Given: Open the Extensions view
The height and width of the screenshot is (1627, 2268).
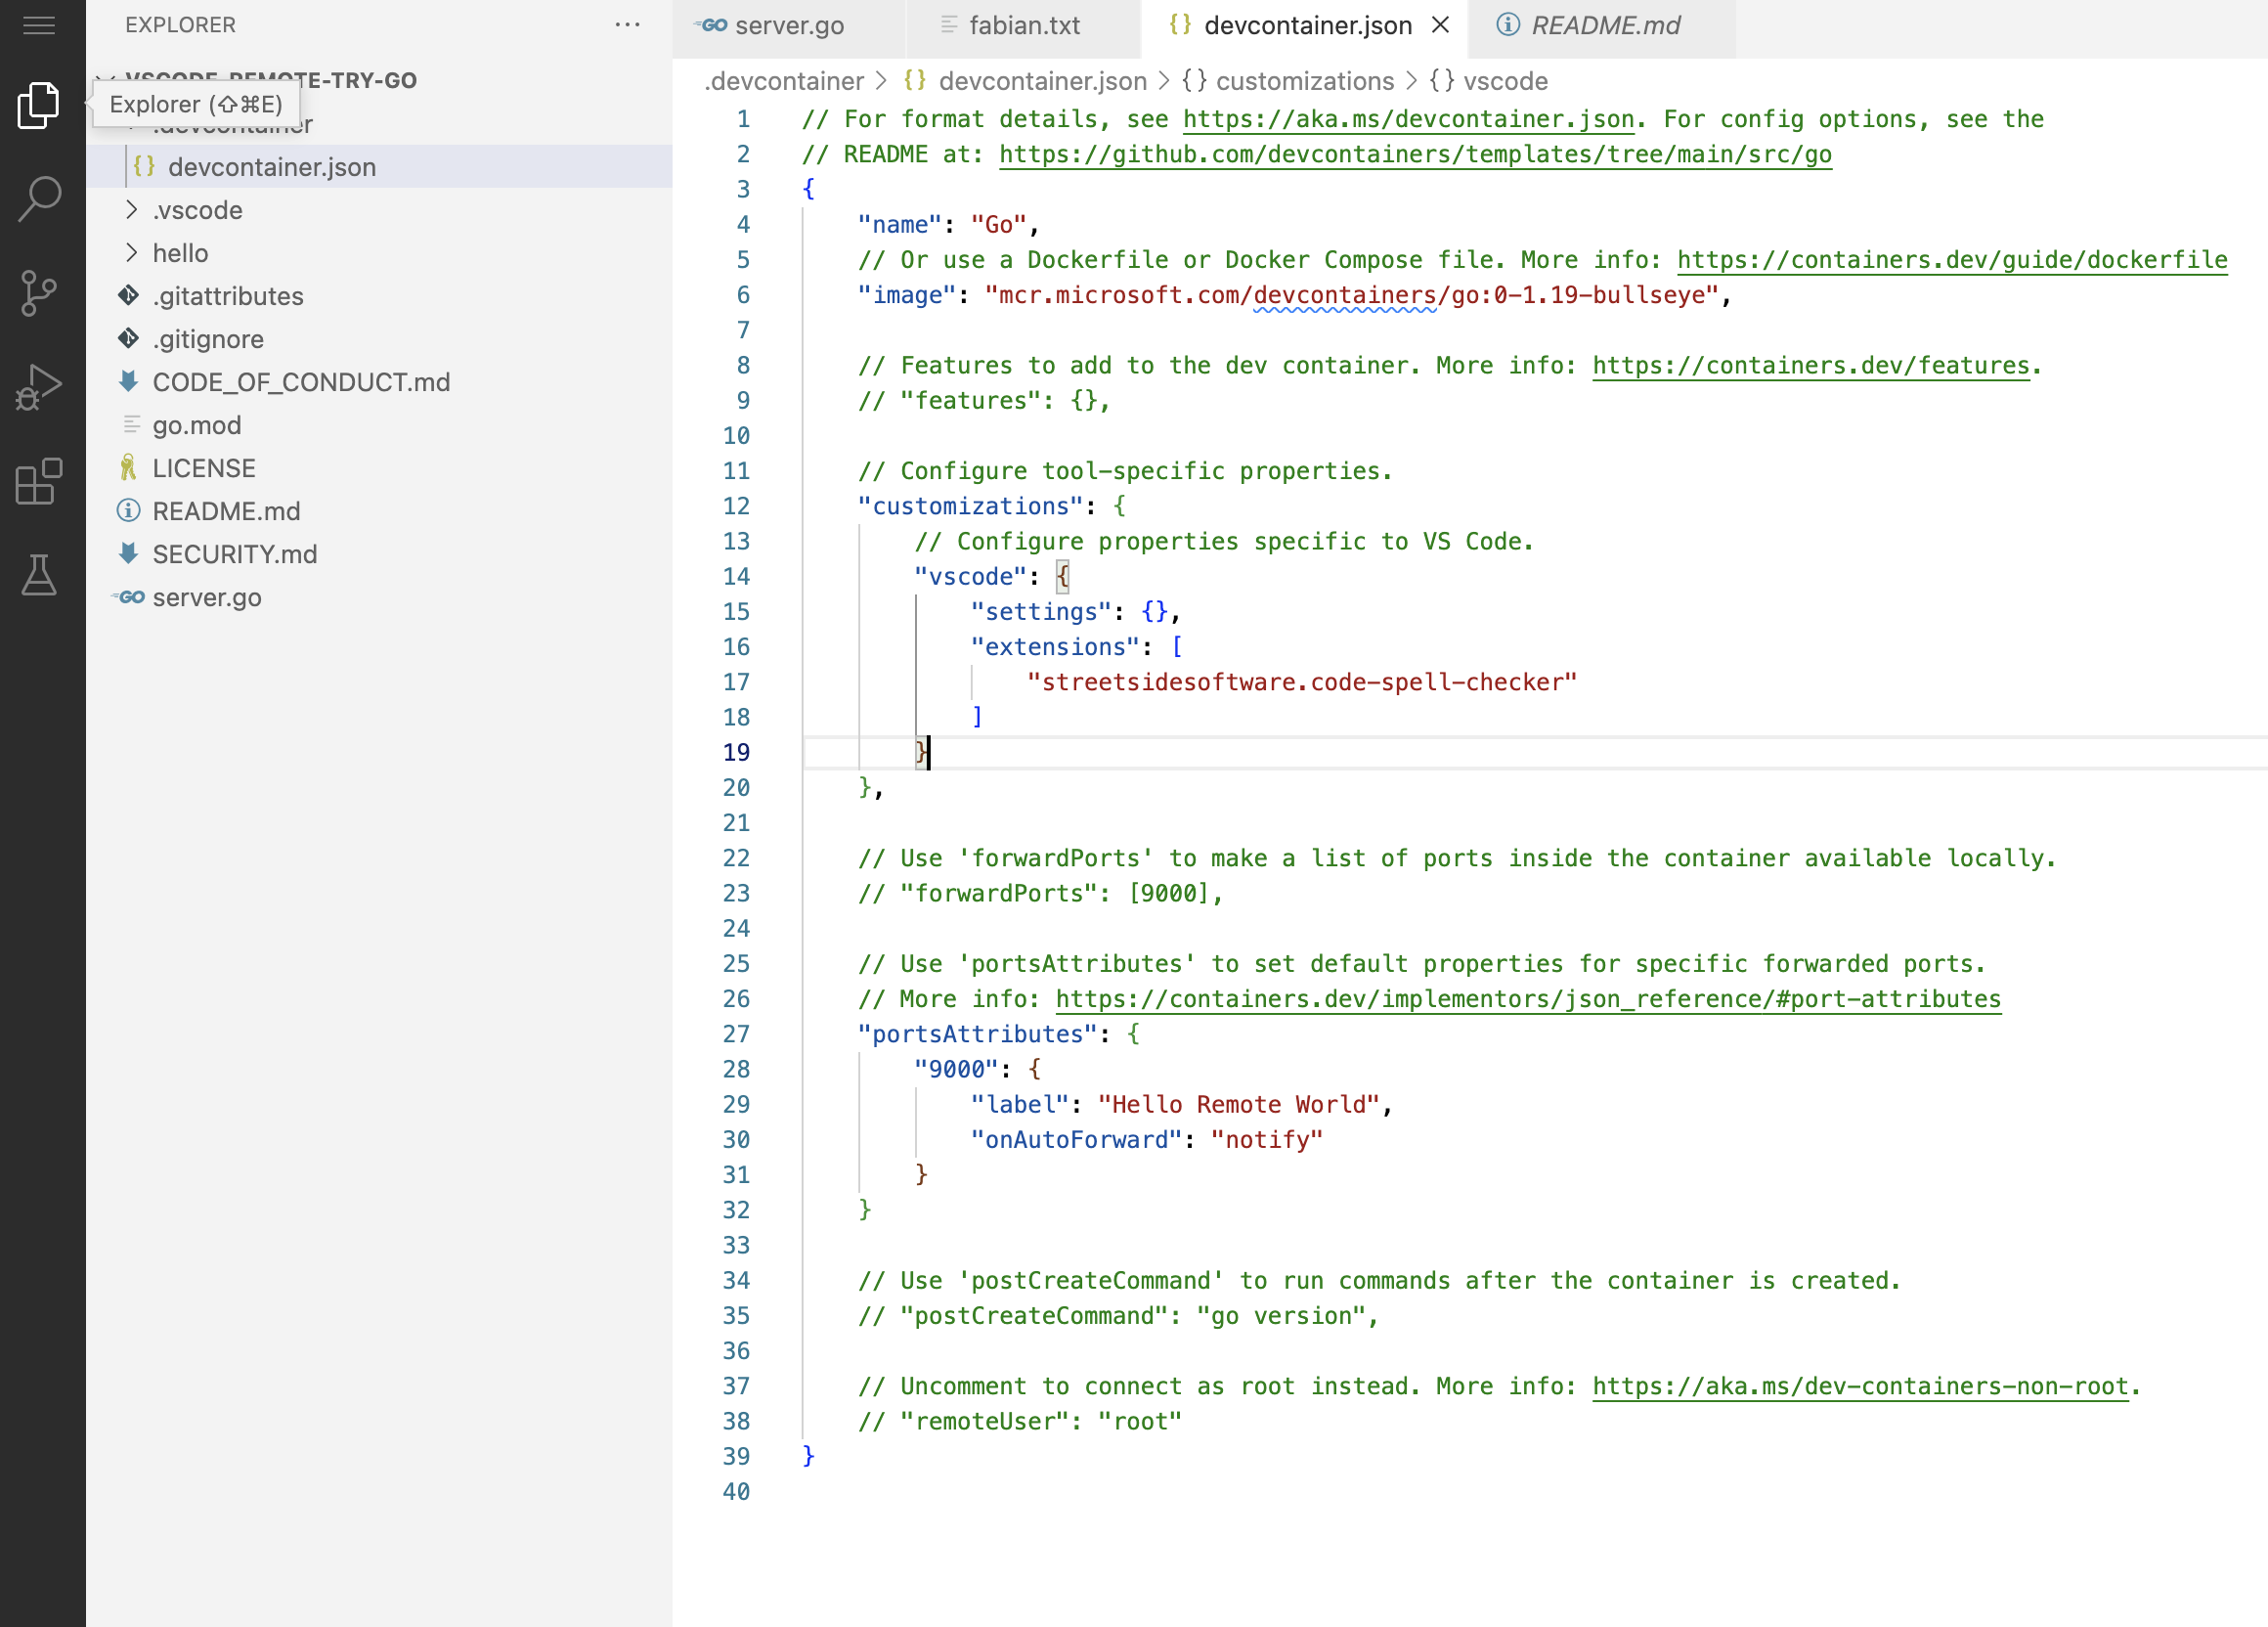Looking at the screenshot, I should click(39, 482).
